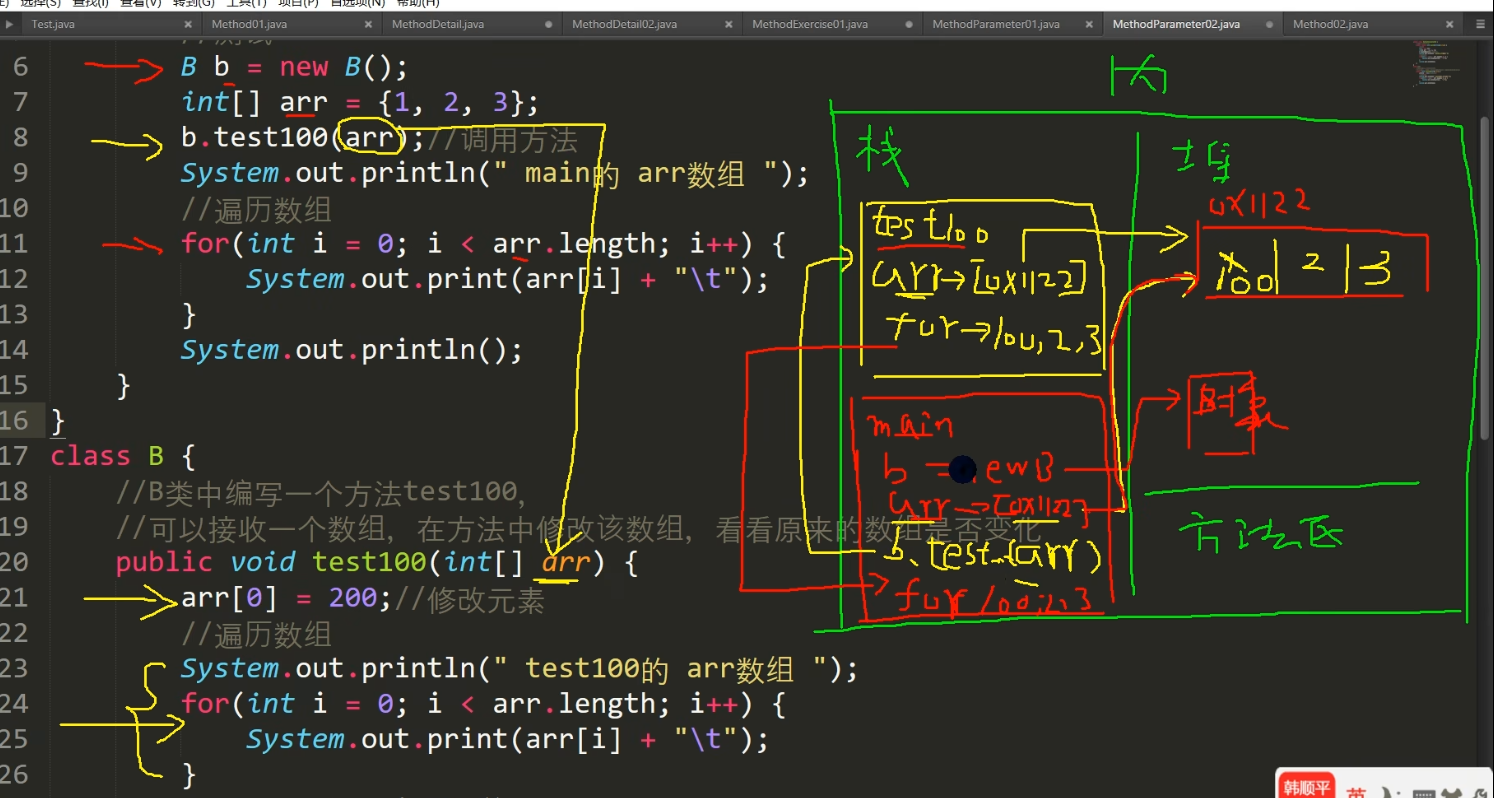Click line number 8 in the gutter

21,137
